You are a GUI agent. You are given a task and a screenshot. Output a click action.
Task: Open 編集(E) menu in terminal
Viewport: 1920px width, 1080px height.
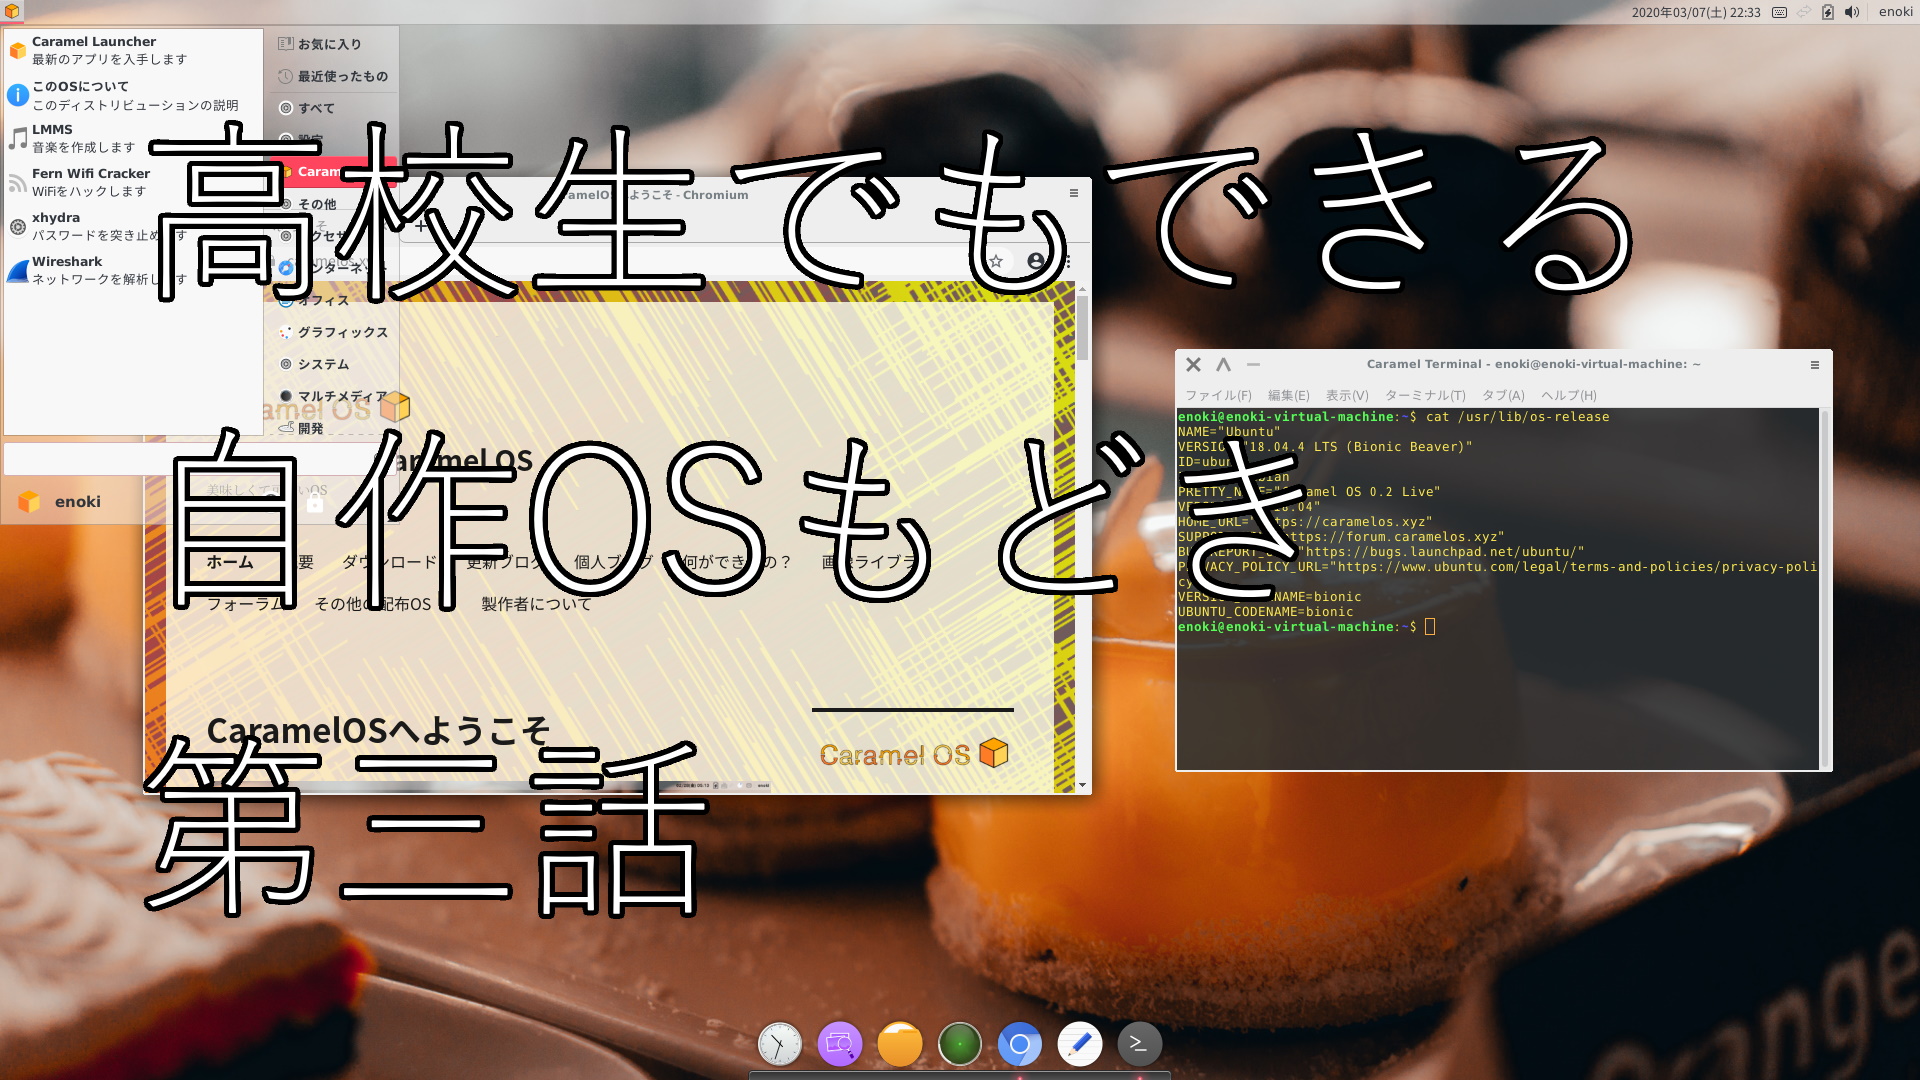[1288, 395]
